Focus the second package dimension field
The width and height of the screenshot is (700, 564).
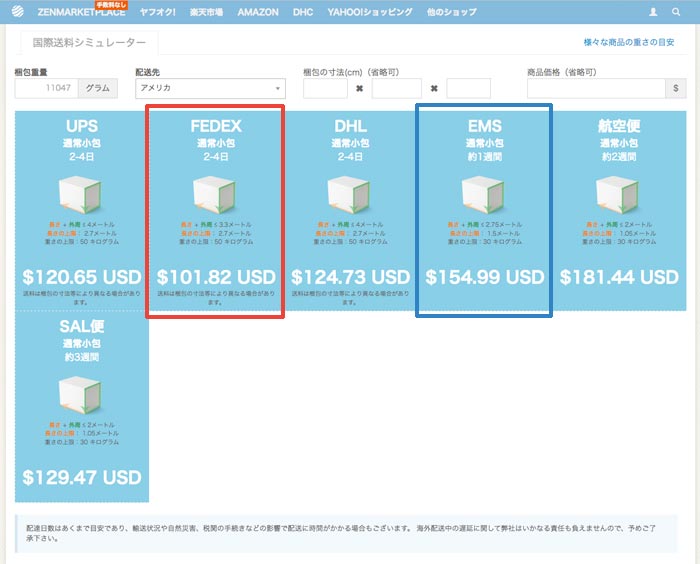(396, 88)
